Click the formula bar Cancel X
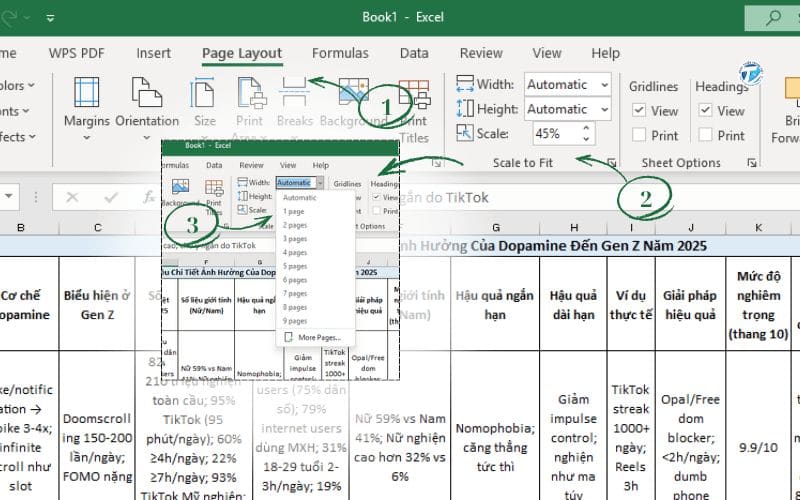The height and width of the screenshot is (500, 800). coord(72,197)
